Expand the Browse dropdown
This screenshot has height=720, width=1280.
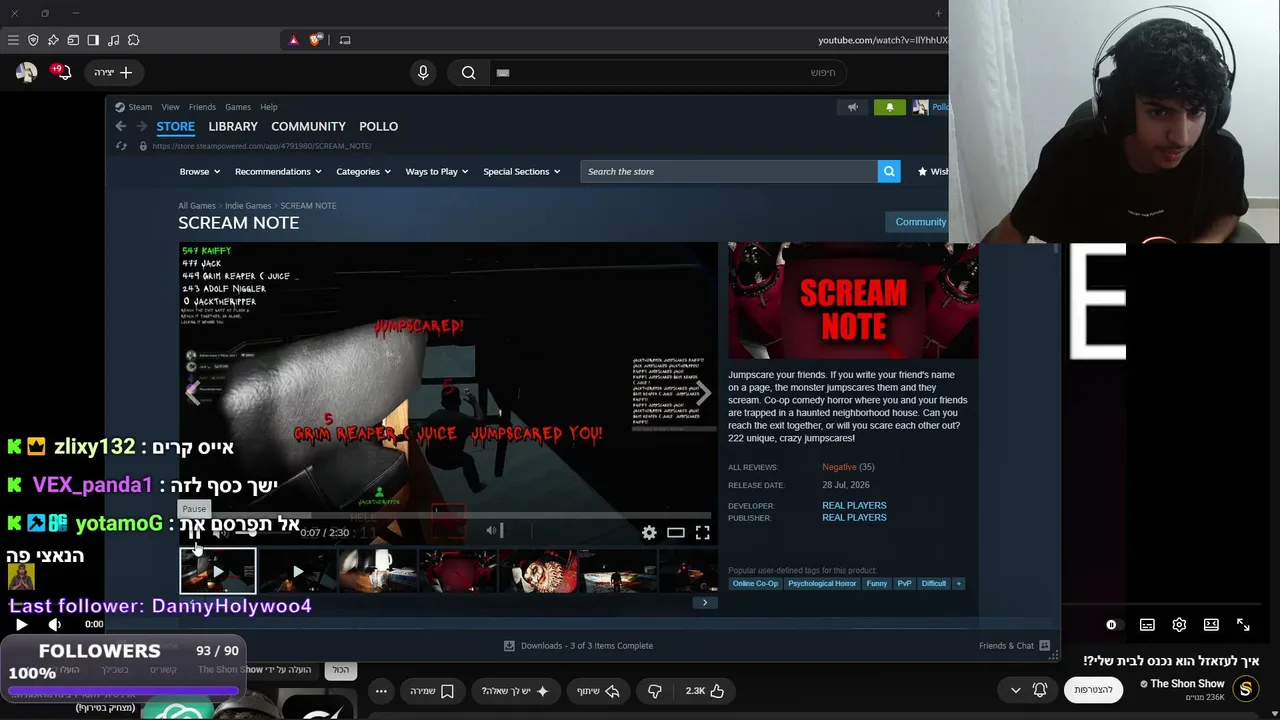pos(199,171)
